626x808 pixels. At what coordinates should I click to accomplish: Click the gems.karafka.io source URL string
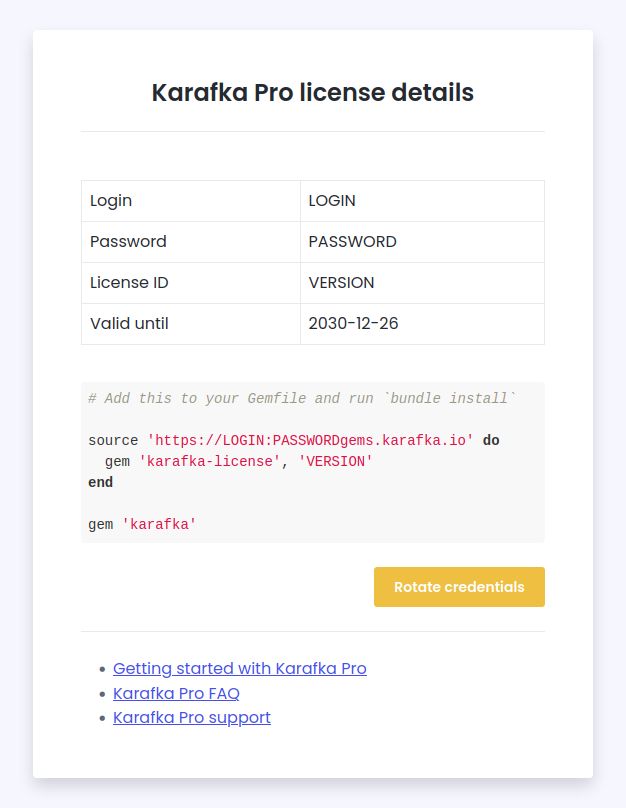point(310,440)
